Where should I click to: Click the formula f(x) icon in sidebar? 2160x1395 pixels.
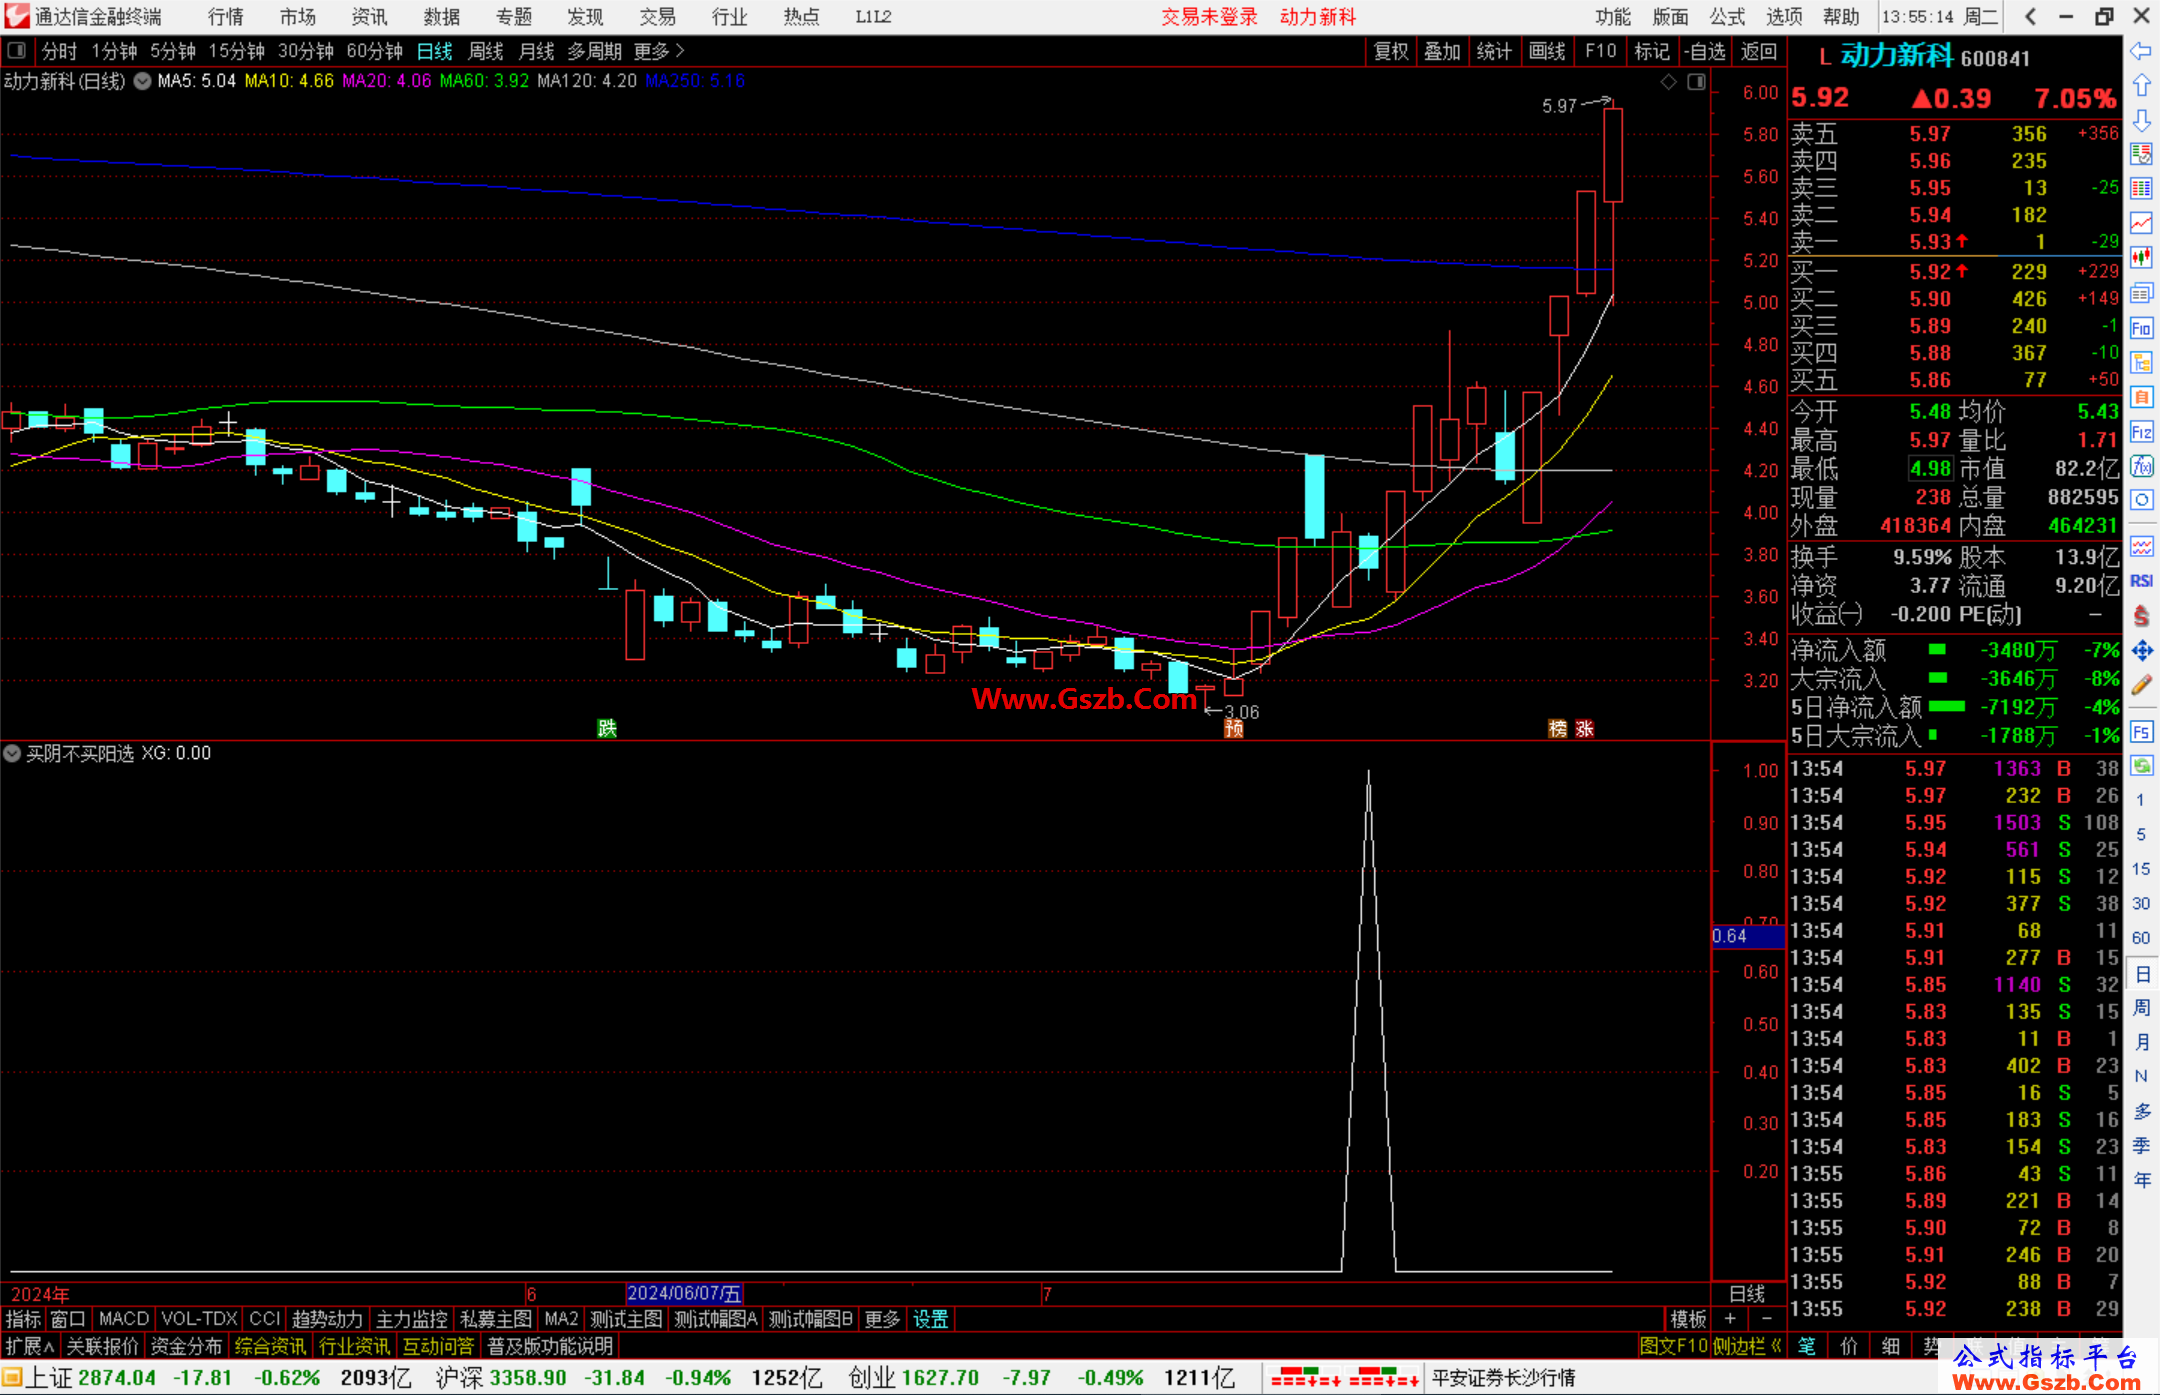click(2141, 466)
